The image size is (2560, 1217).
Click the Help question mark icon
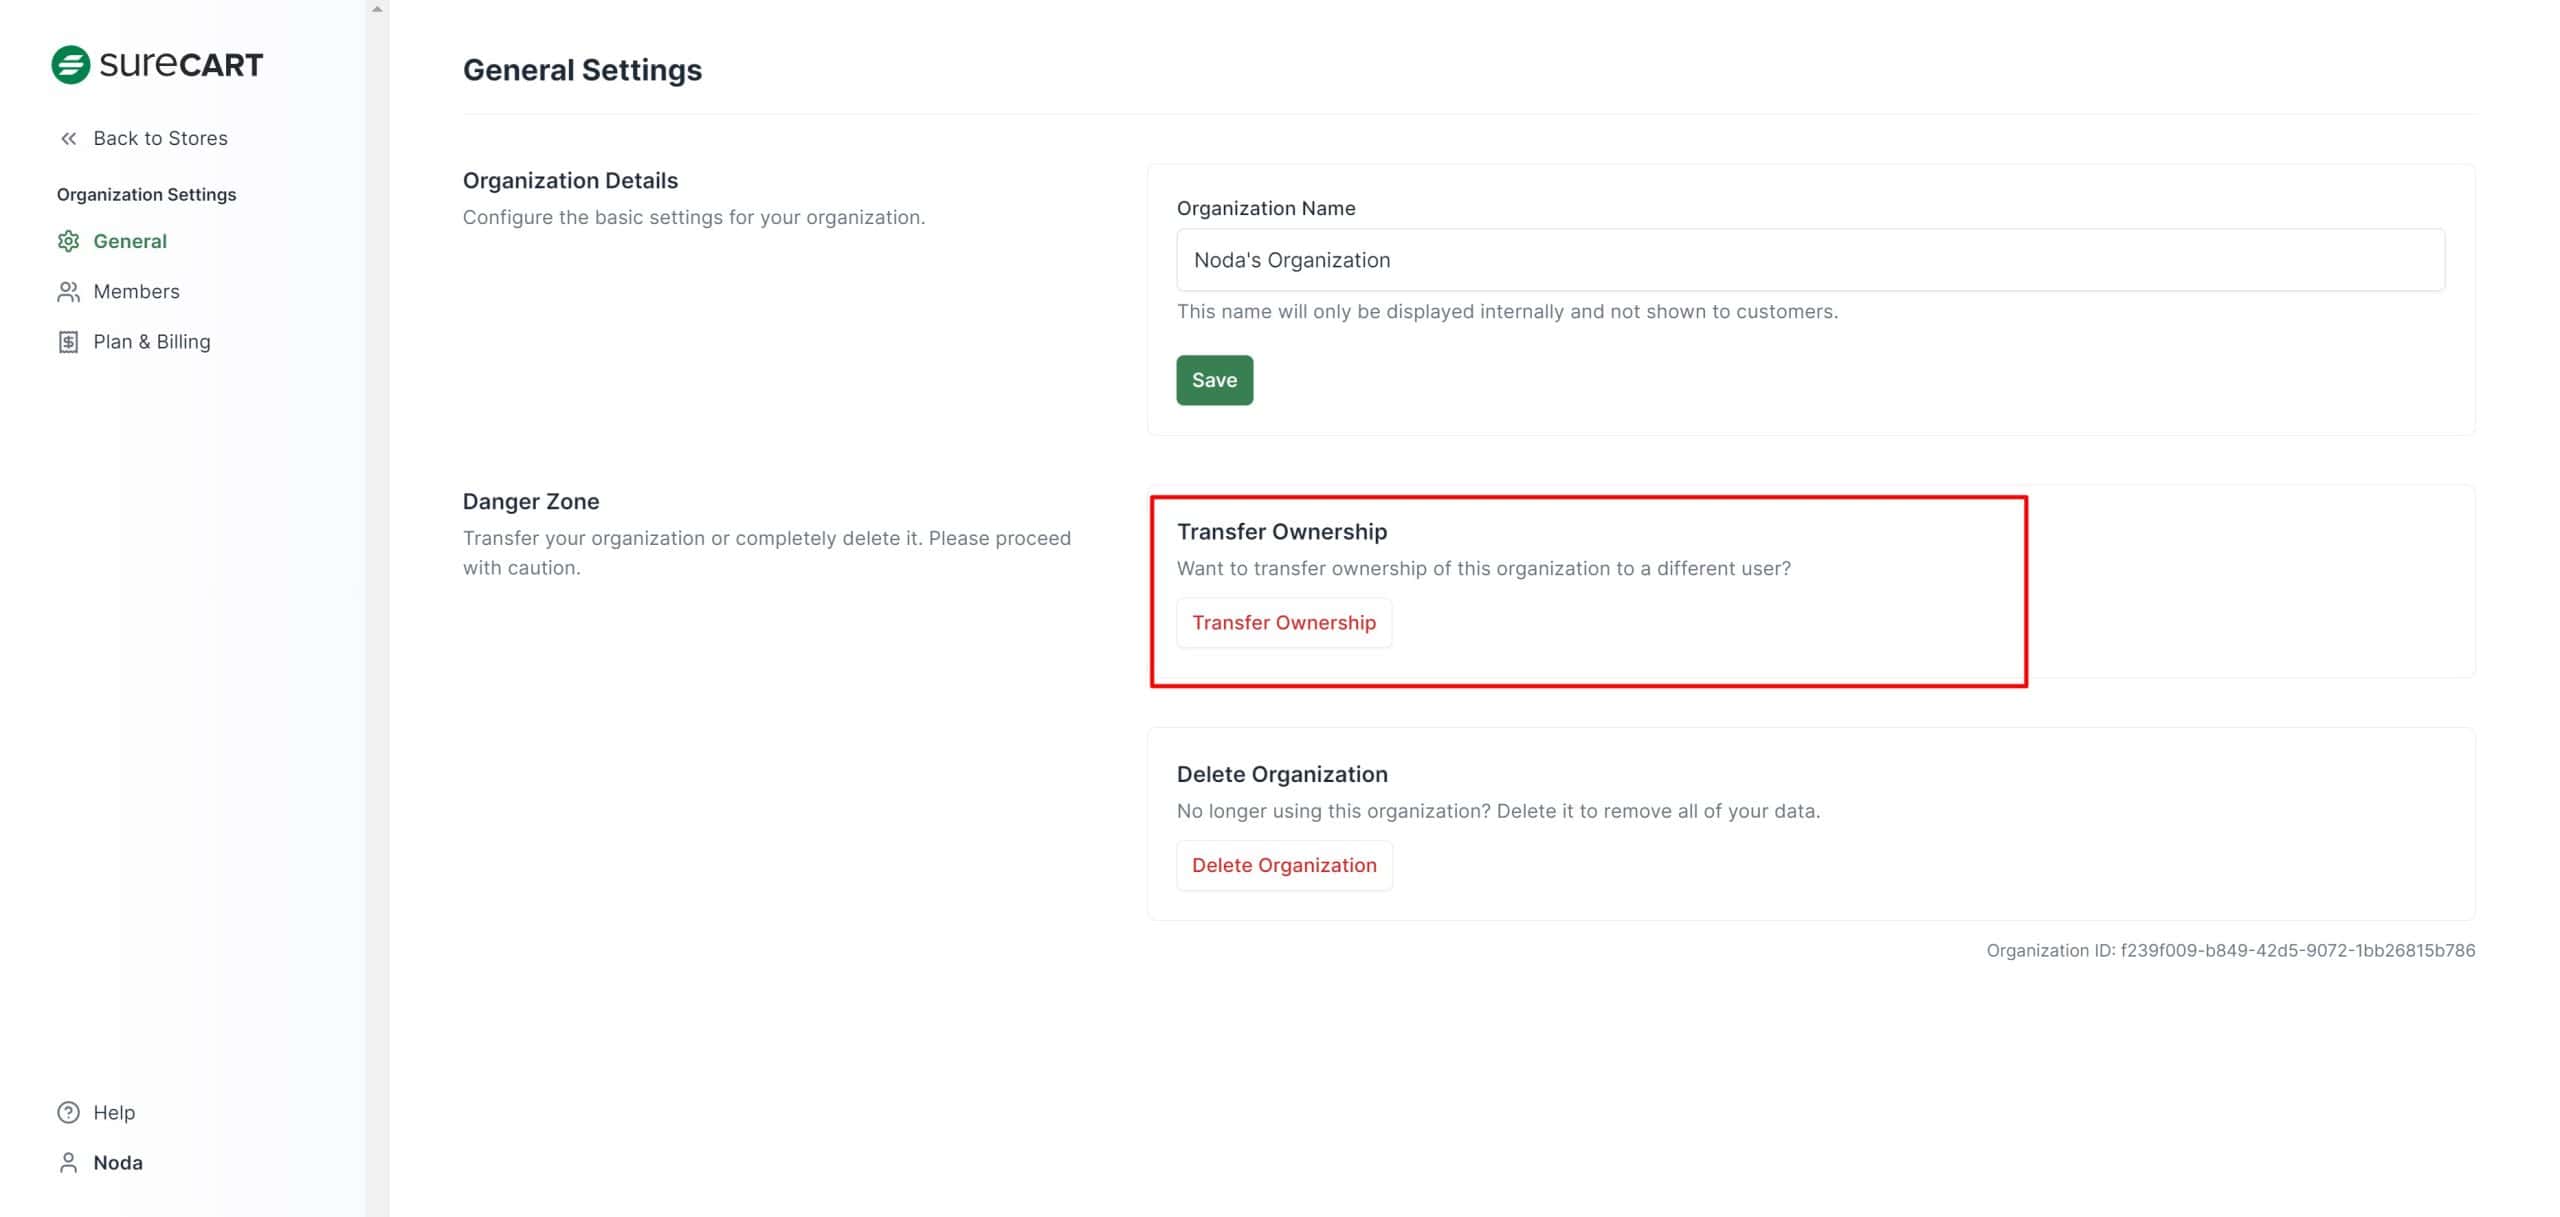click(x=68, y=1112)
